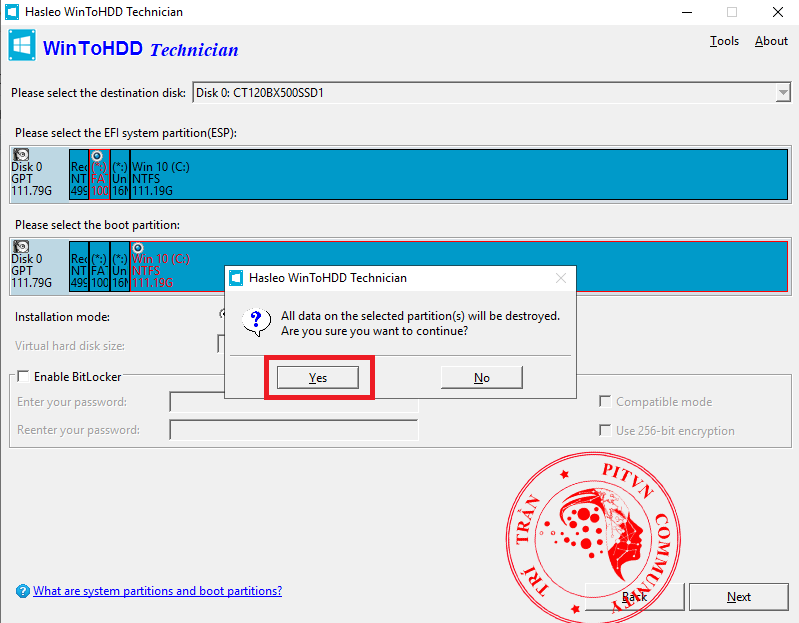Select the boot radio on Win 10 (C:)
The image size is (799, 623).
(x=138, y=248)
